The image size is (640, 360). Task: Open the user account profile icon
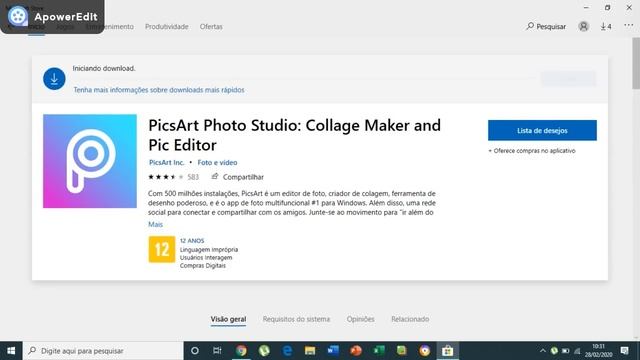coord(584,27)
